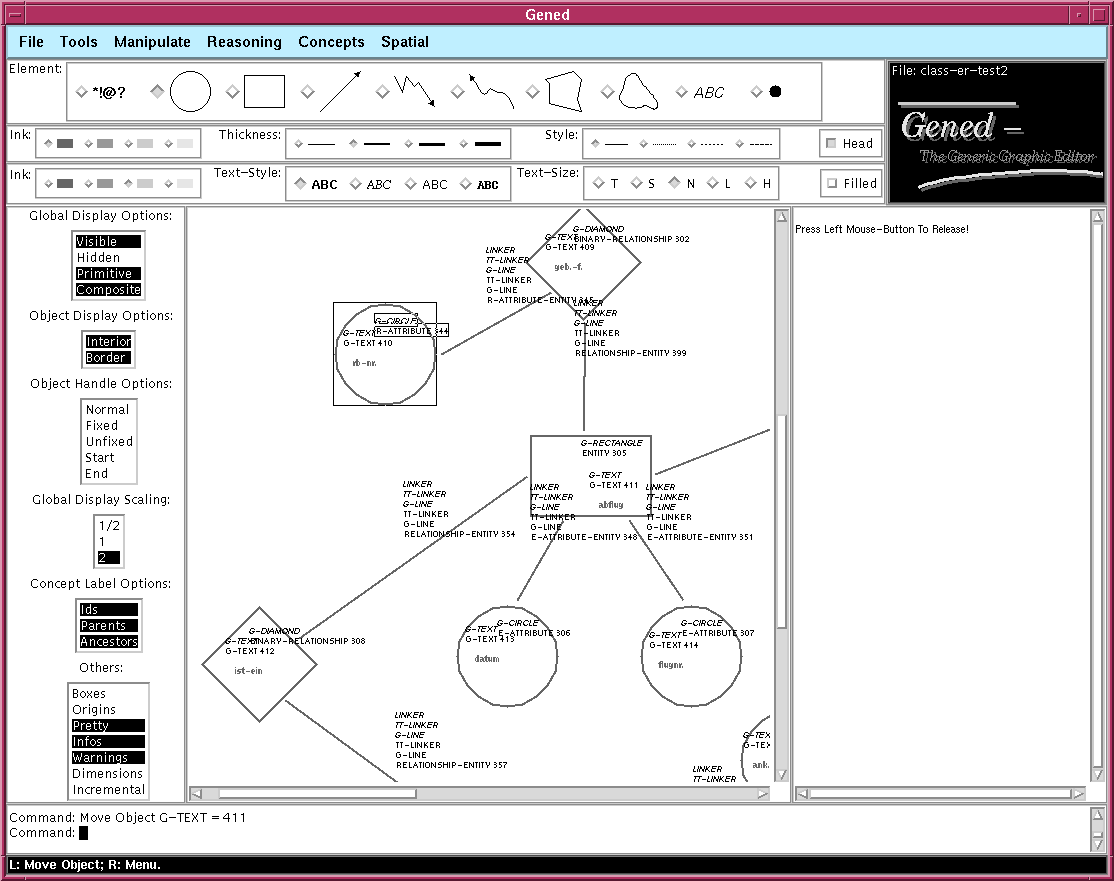Select Normal object handle option
1114x881 pixels.
pyautogui.click(x=107, y=409)
